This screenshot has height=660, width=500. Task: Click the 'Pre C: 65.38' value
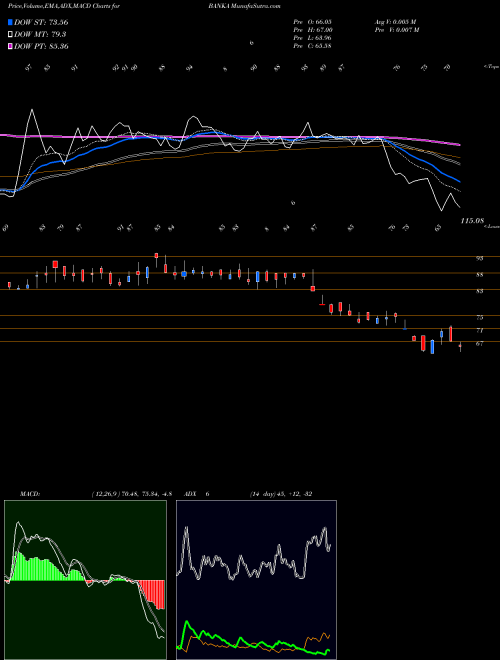click(313, 46)
